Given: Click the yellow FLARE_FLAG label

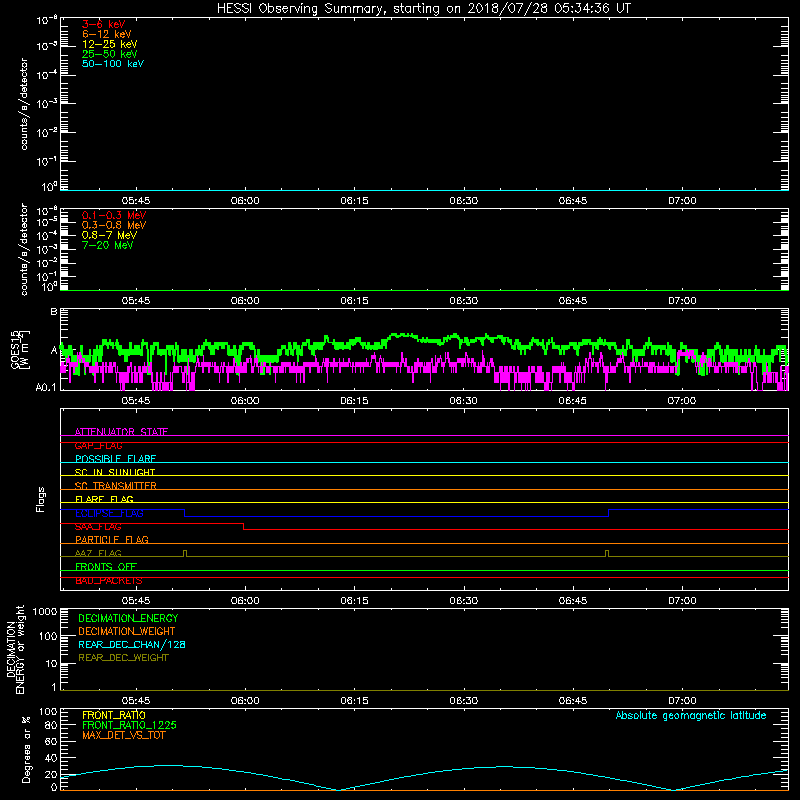Looking at the screenshot, I should point(104,499).
